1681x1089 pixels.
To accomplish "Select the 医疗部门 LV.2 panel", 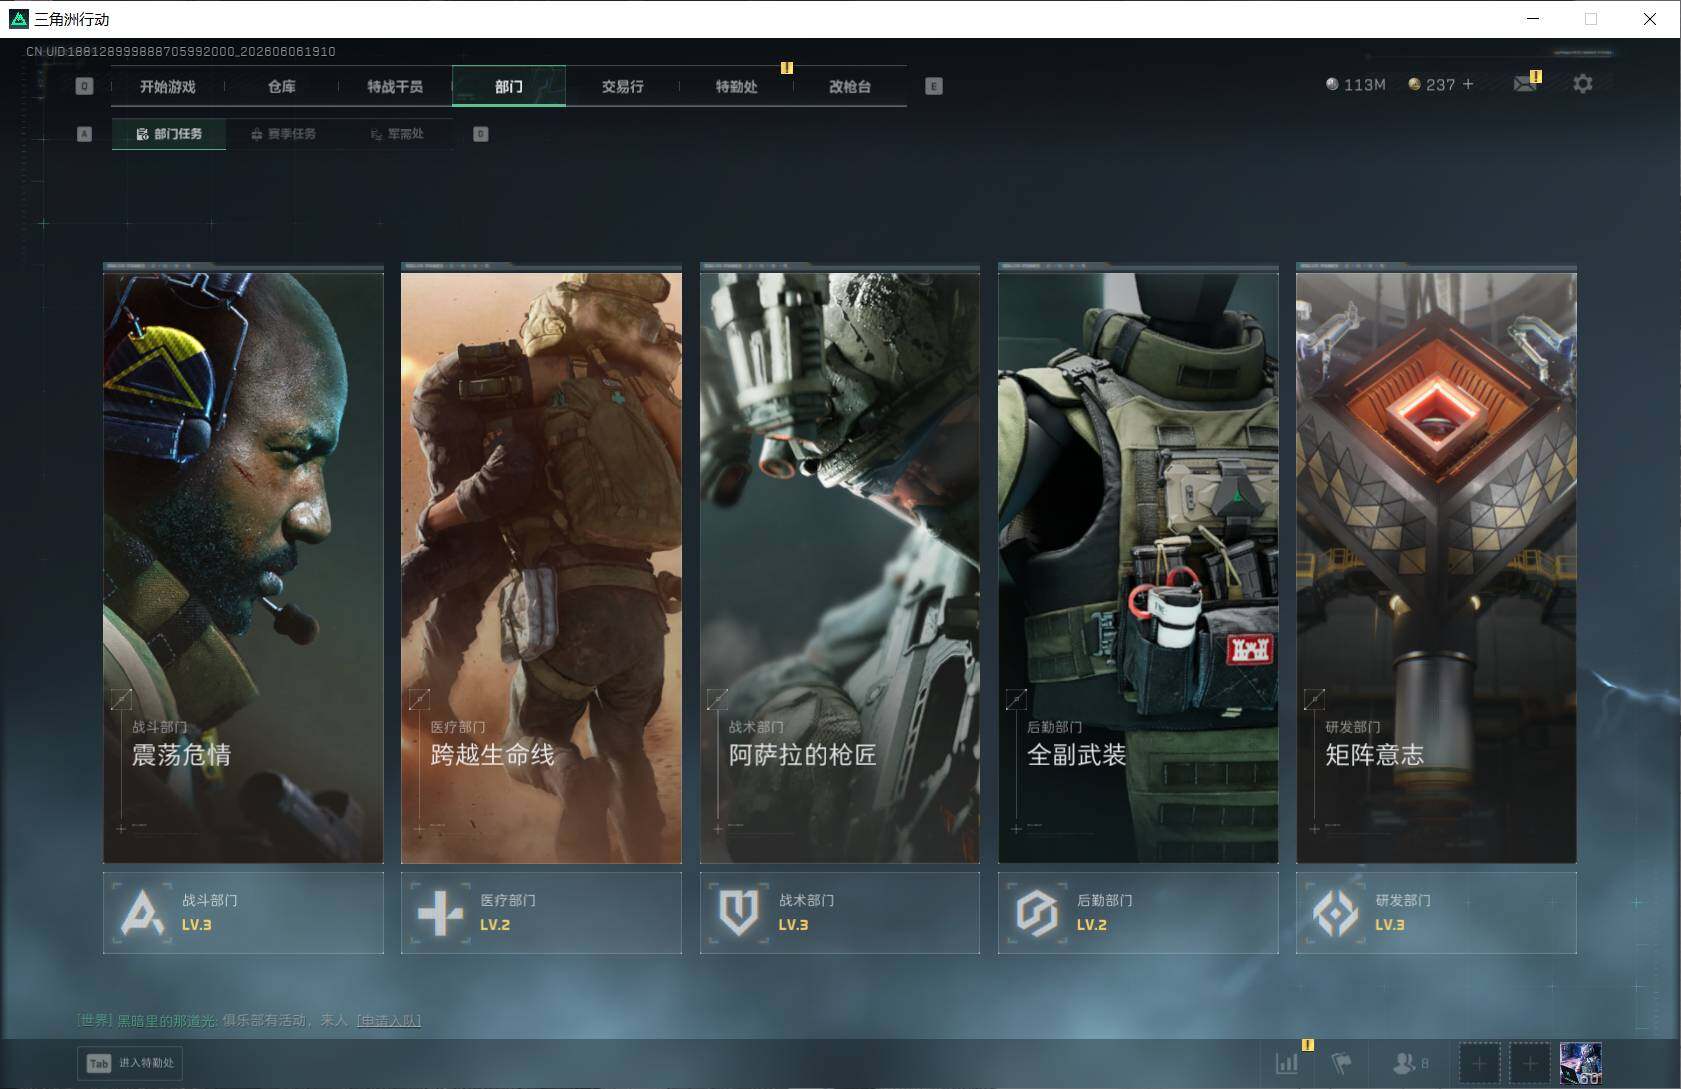I will [x=541, y=912].
